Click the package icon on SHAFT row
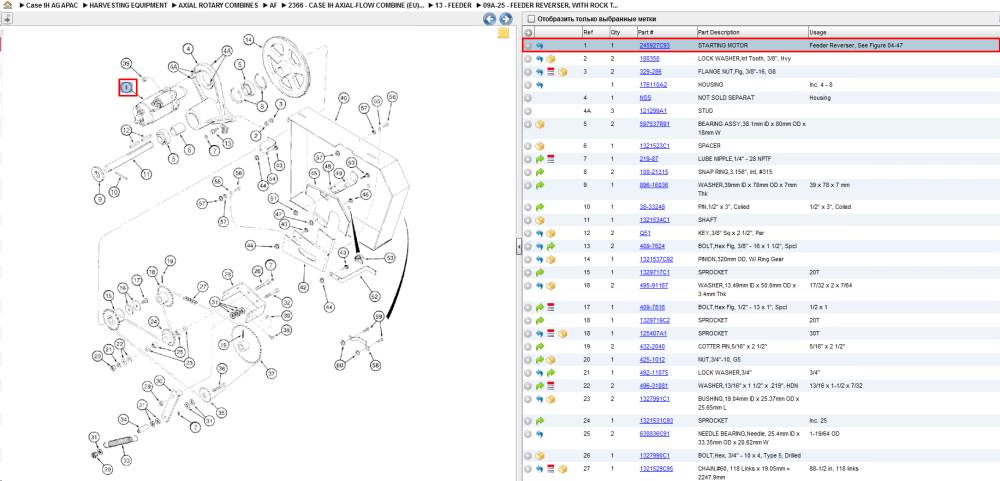The width and height of the screenshot is (1000, 481). (540, 220)
